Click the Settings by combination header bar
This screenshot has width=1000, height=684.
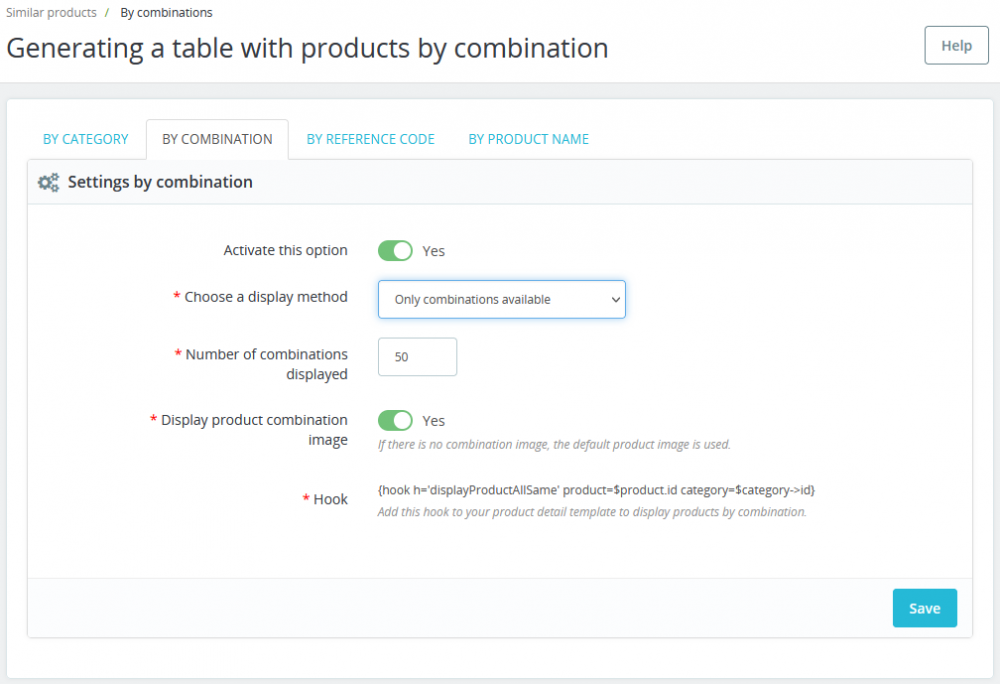(500, 182)
